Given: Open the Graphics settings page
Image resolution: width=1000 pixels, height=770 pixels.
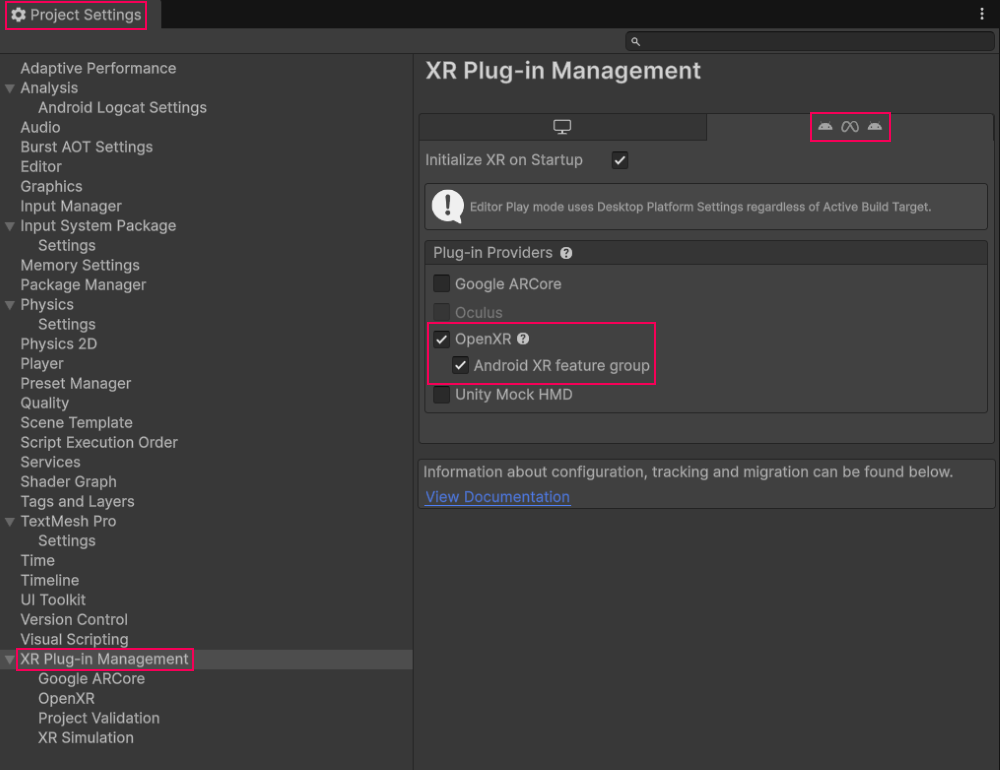Looking at the screenshot, I should point(51,186).
